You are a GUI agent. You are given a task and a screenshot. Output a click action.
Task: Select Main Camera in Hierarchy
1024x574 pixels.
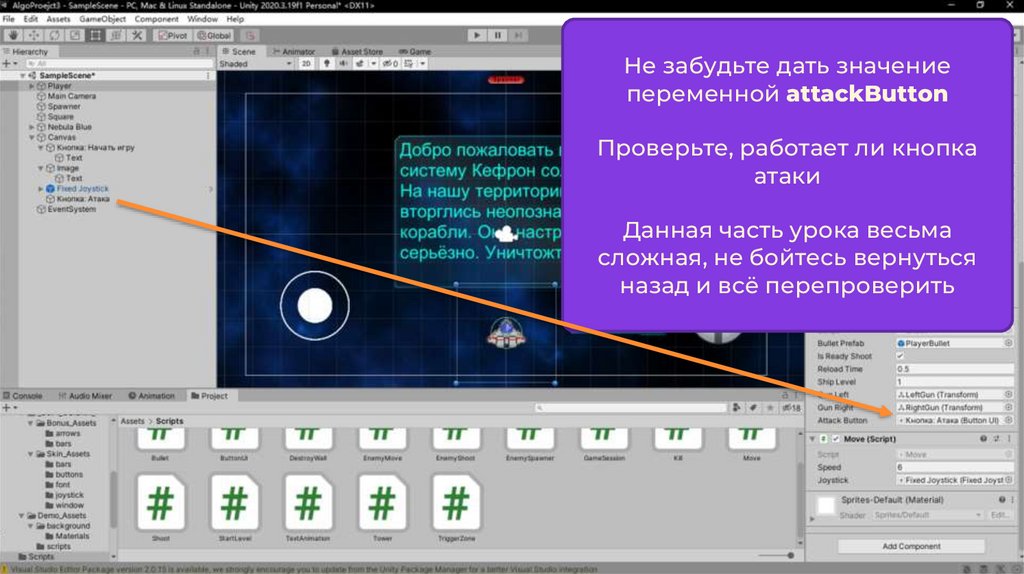(71, 96)
